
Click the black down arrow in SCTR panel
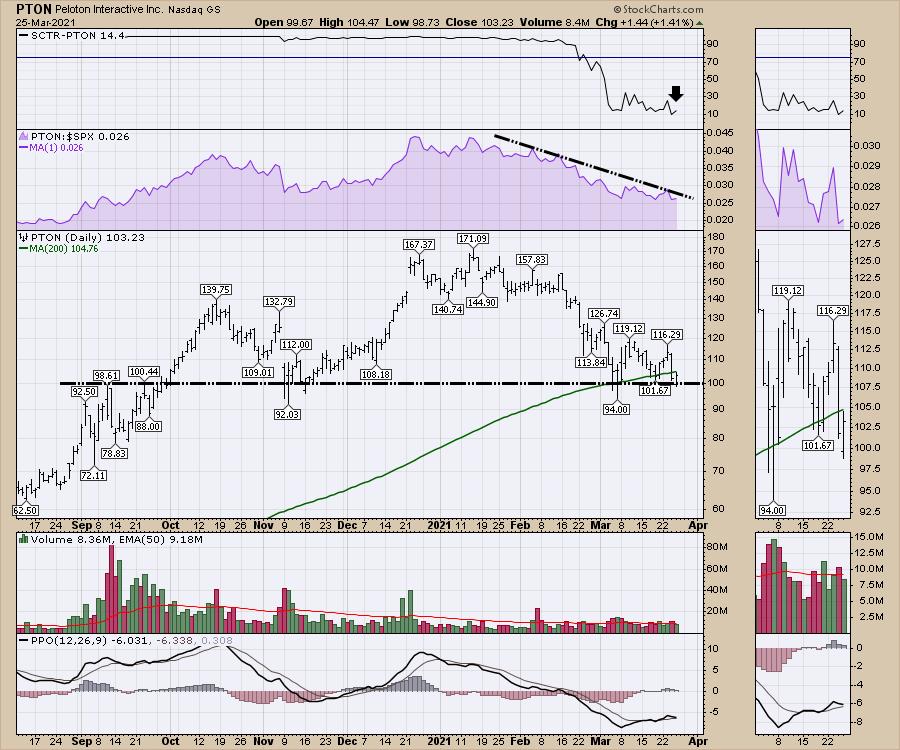point(676,94)
